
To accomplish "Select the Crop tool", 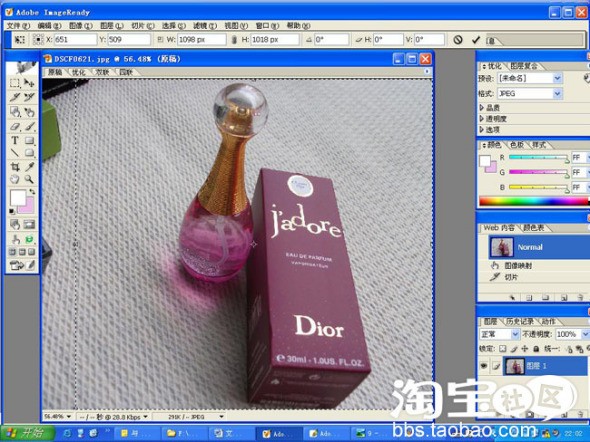I will click(15, 166).
